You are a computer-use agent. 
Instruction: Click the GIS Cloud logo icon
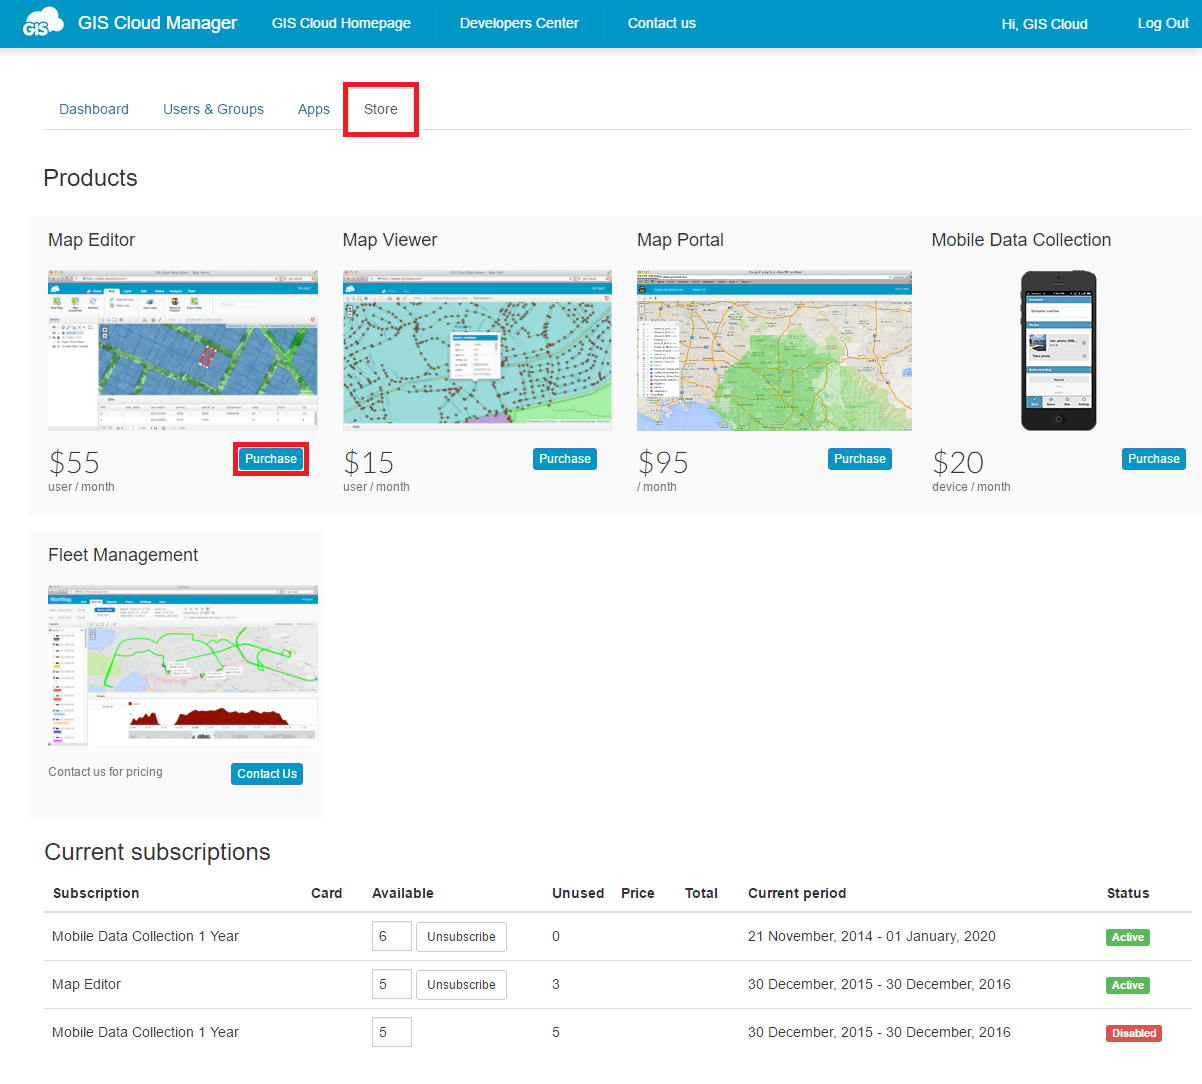coord(43,23)
